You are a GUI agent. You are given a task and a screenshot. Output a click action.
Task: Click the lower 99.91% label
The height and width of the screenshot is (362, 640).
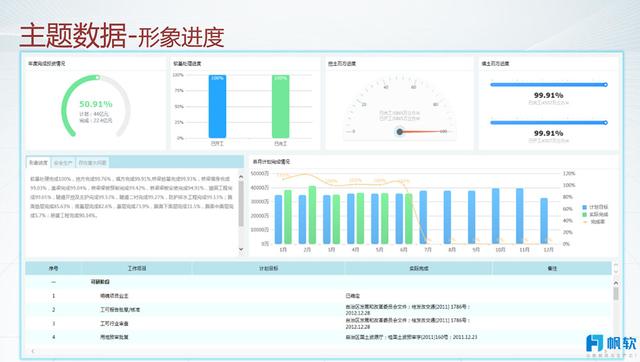549,133
